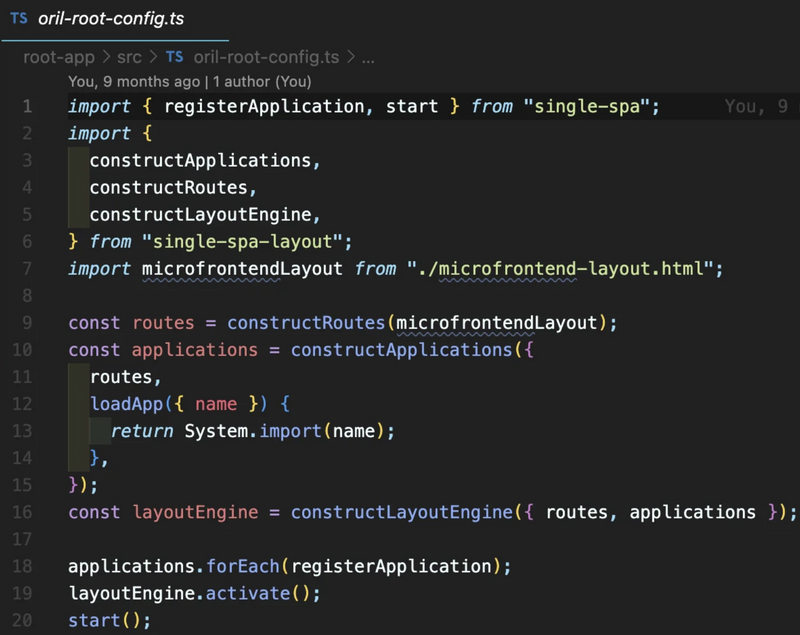Open the '1 author (You)' code lens

262,82
